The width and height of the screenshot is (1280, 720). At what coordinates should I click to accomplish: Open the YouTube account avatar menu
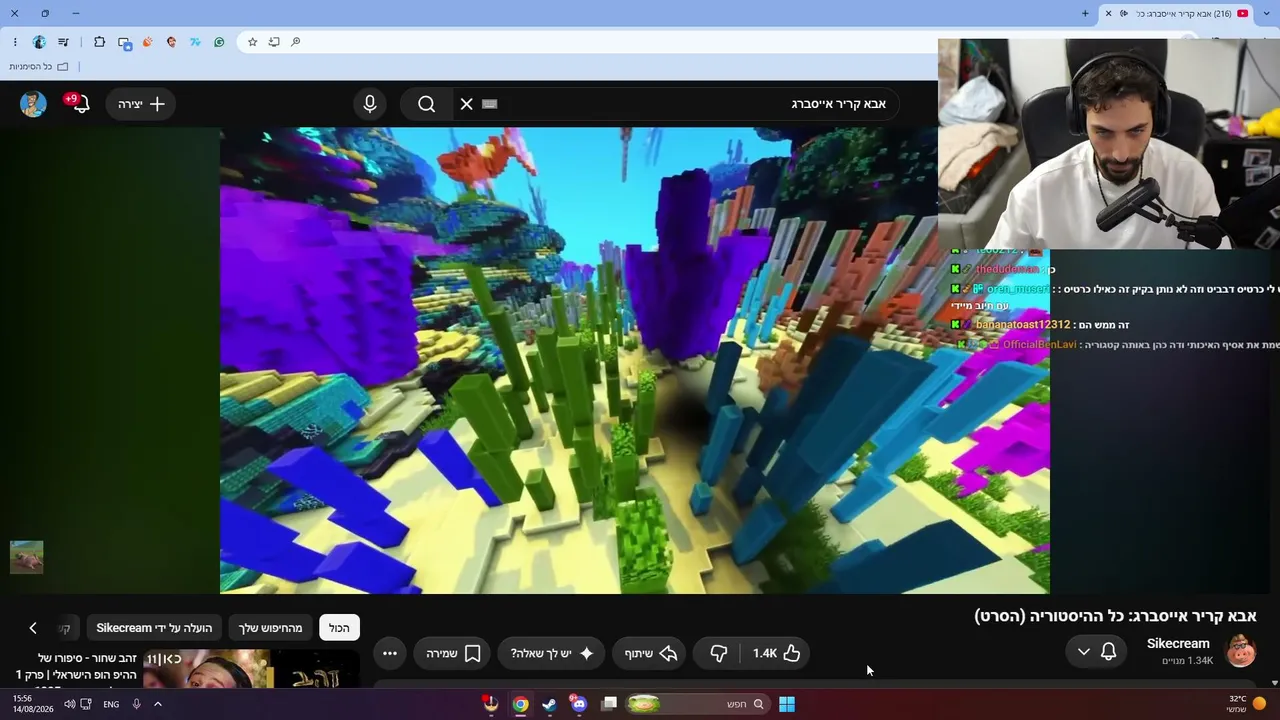pyautogui.click(x=33, y=104)
